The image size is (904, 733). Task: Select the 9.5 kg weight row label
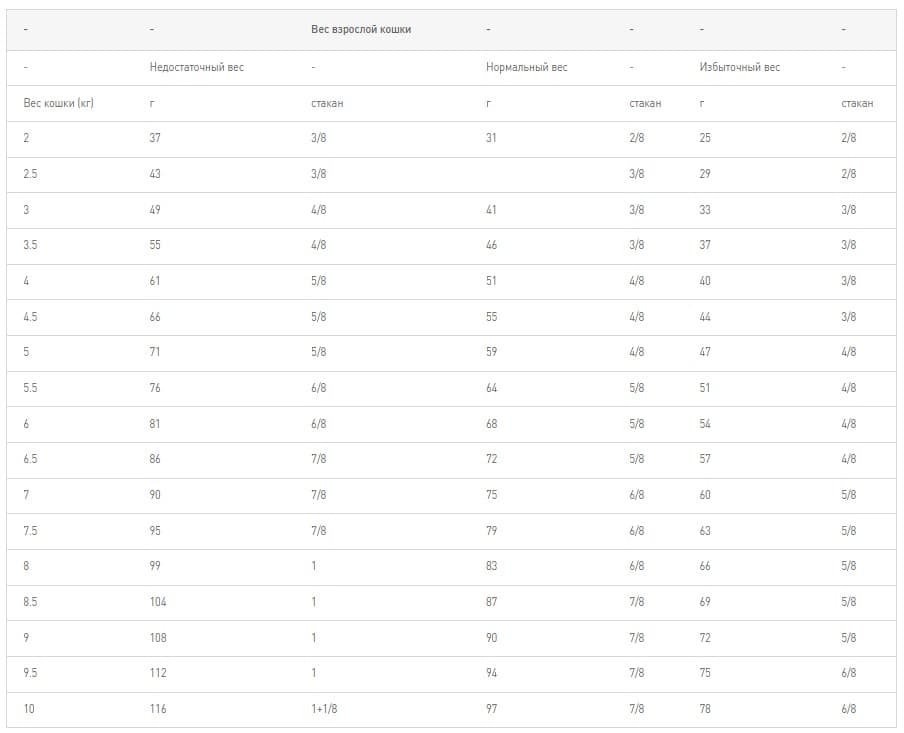[31, 673]
